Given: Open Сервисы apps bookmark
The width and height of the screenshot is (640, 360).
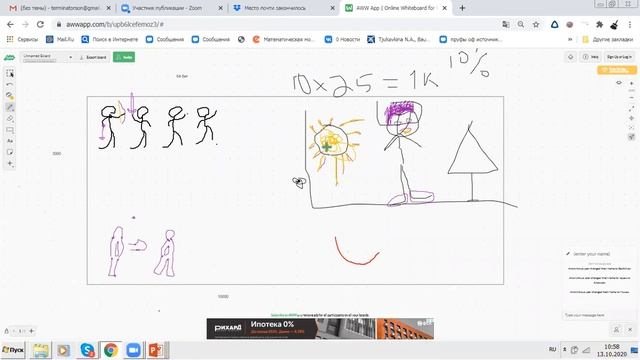Looking at the screenshot, I should pos(22,40).
